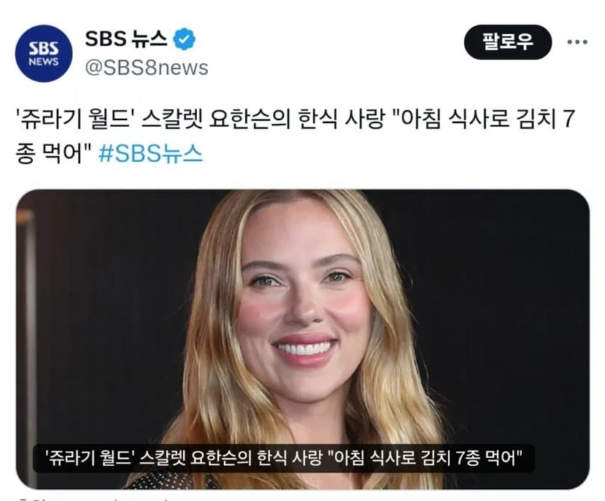Click the '종 먹어"' text before the hashtag
605x501 pixels.
tap(53, 154)
